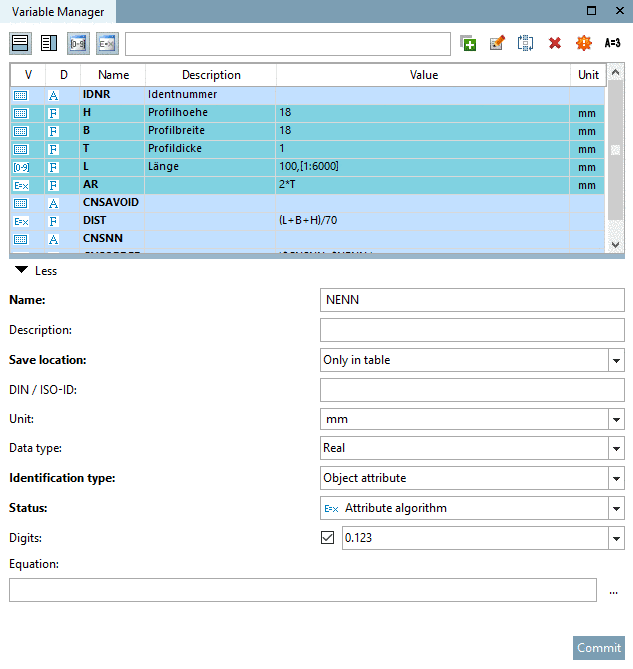Image resolution: width=633 pixels, height=669 pixels.
Task: Click the table scrollbar down arrow
Action: [x=615, y=244]
